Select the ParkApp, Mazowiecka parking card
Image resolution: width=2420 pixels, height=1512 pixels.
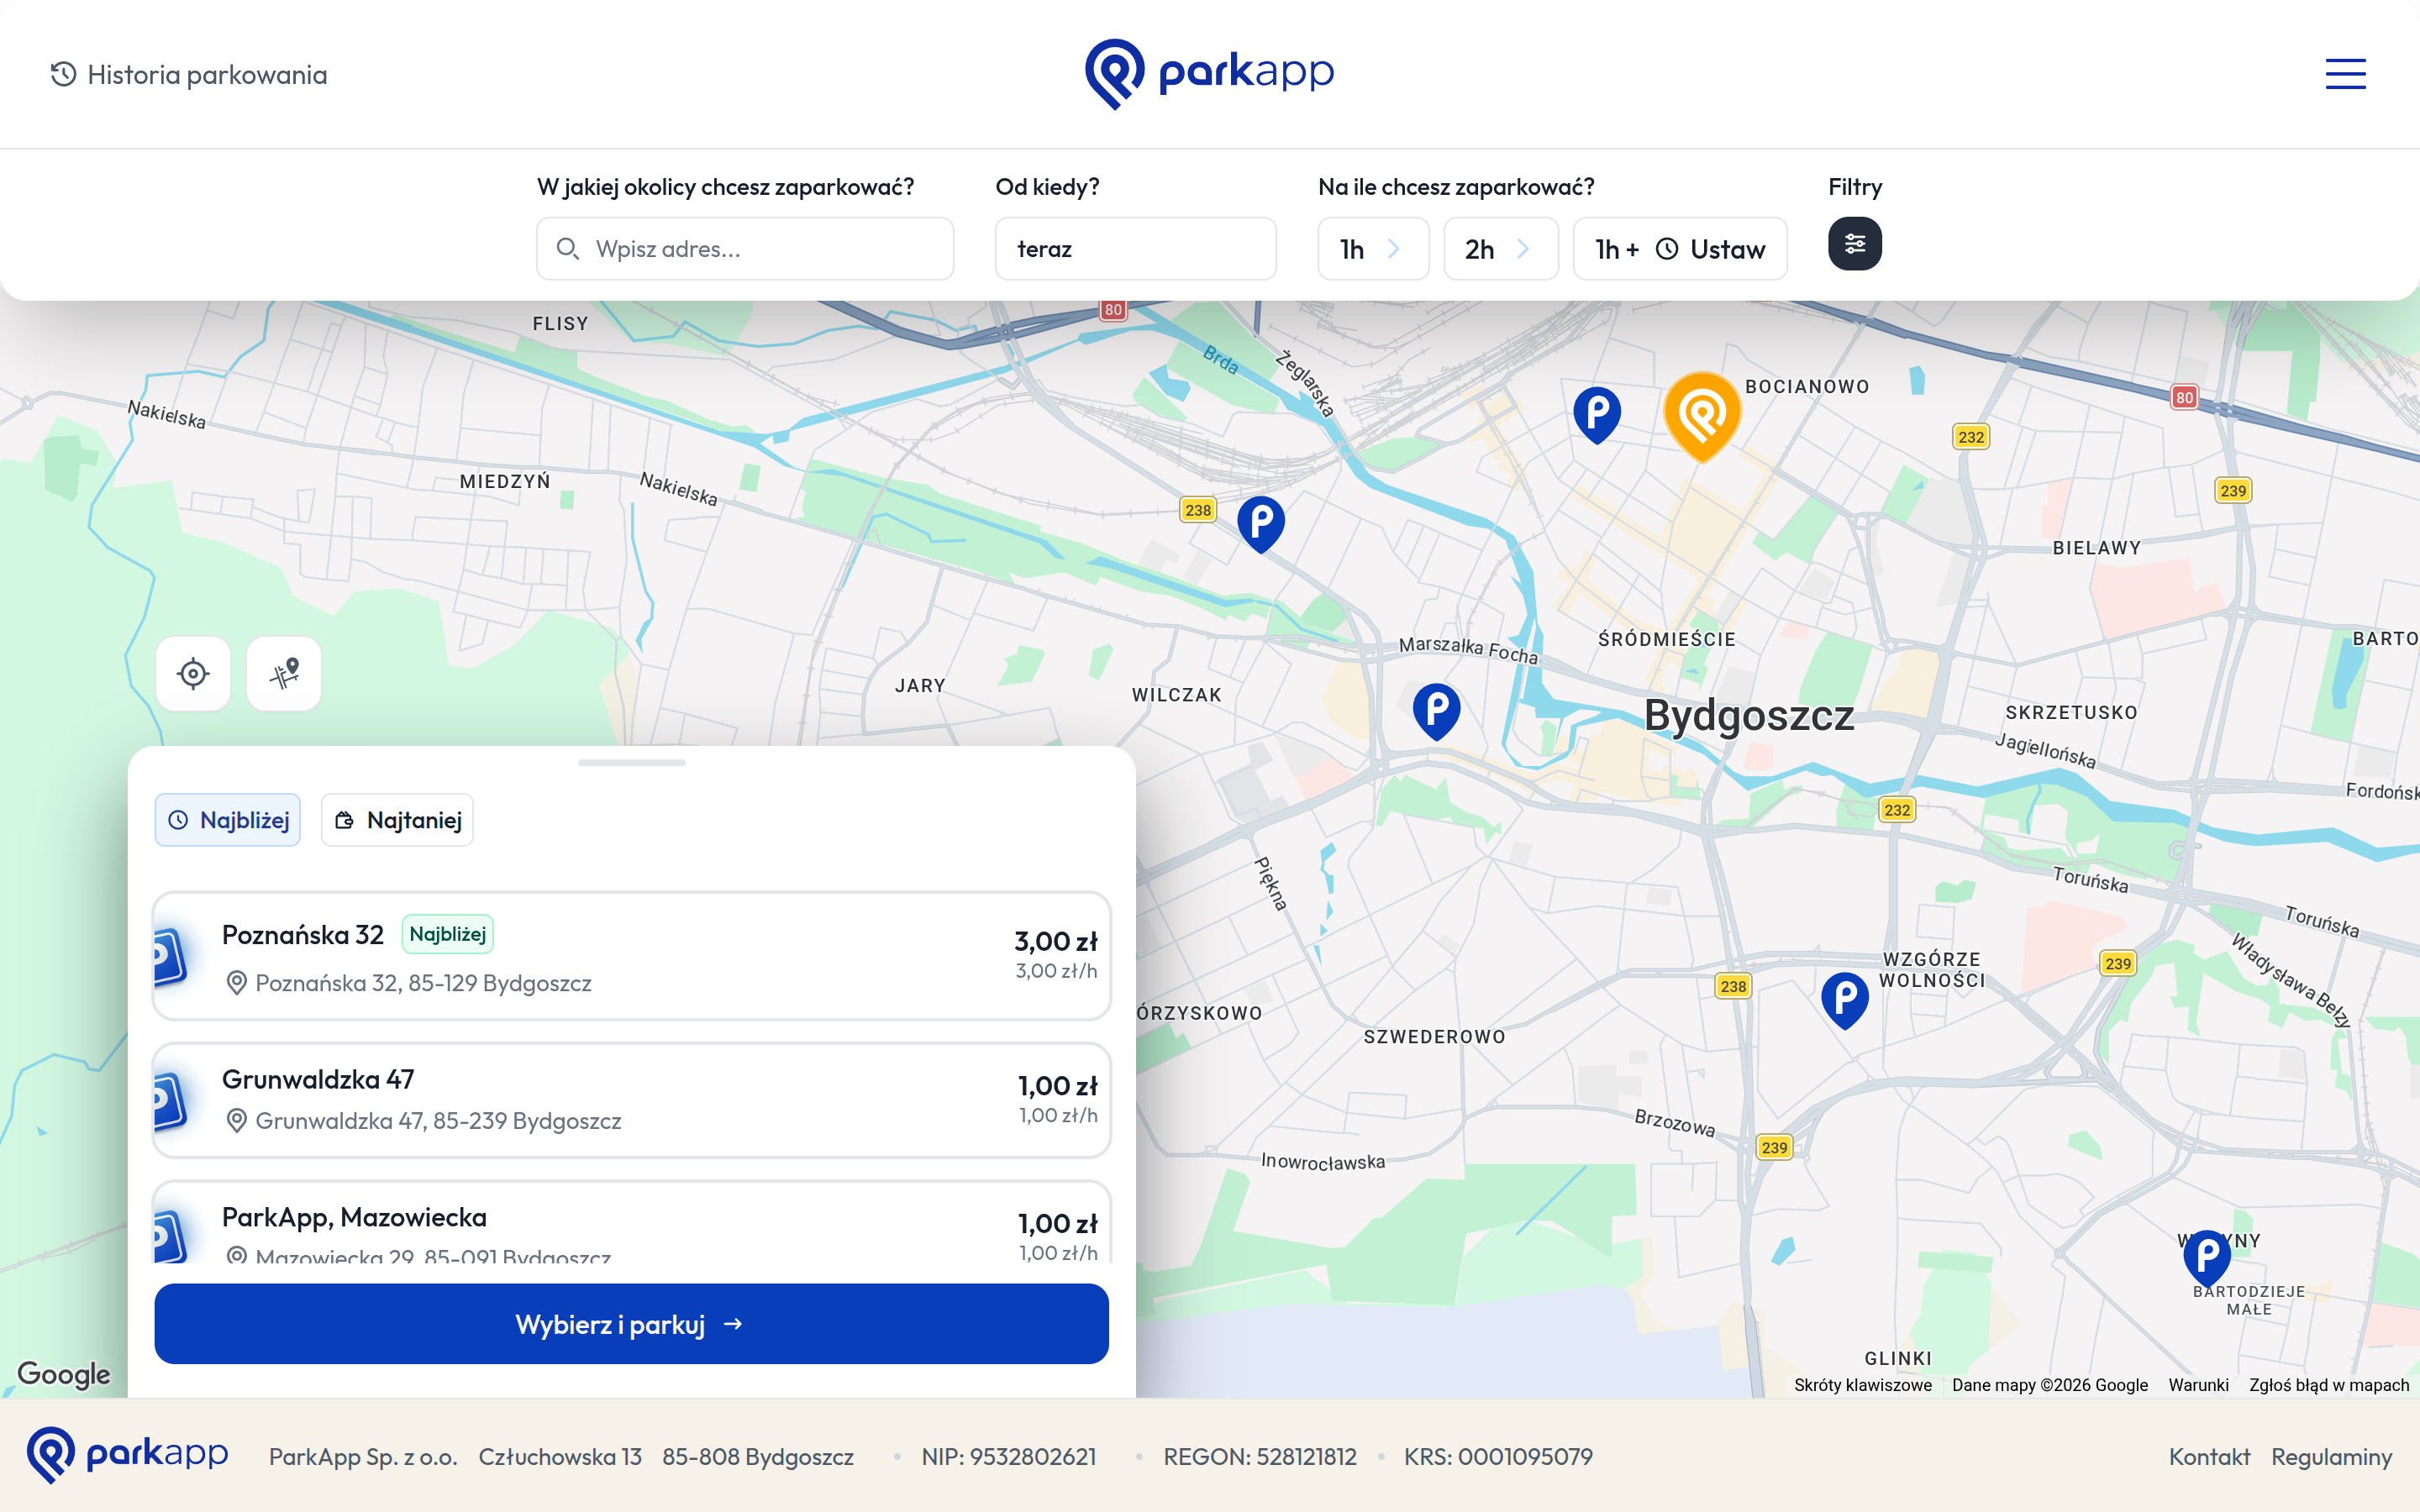tap(631, 1222)
